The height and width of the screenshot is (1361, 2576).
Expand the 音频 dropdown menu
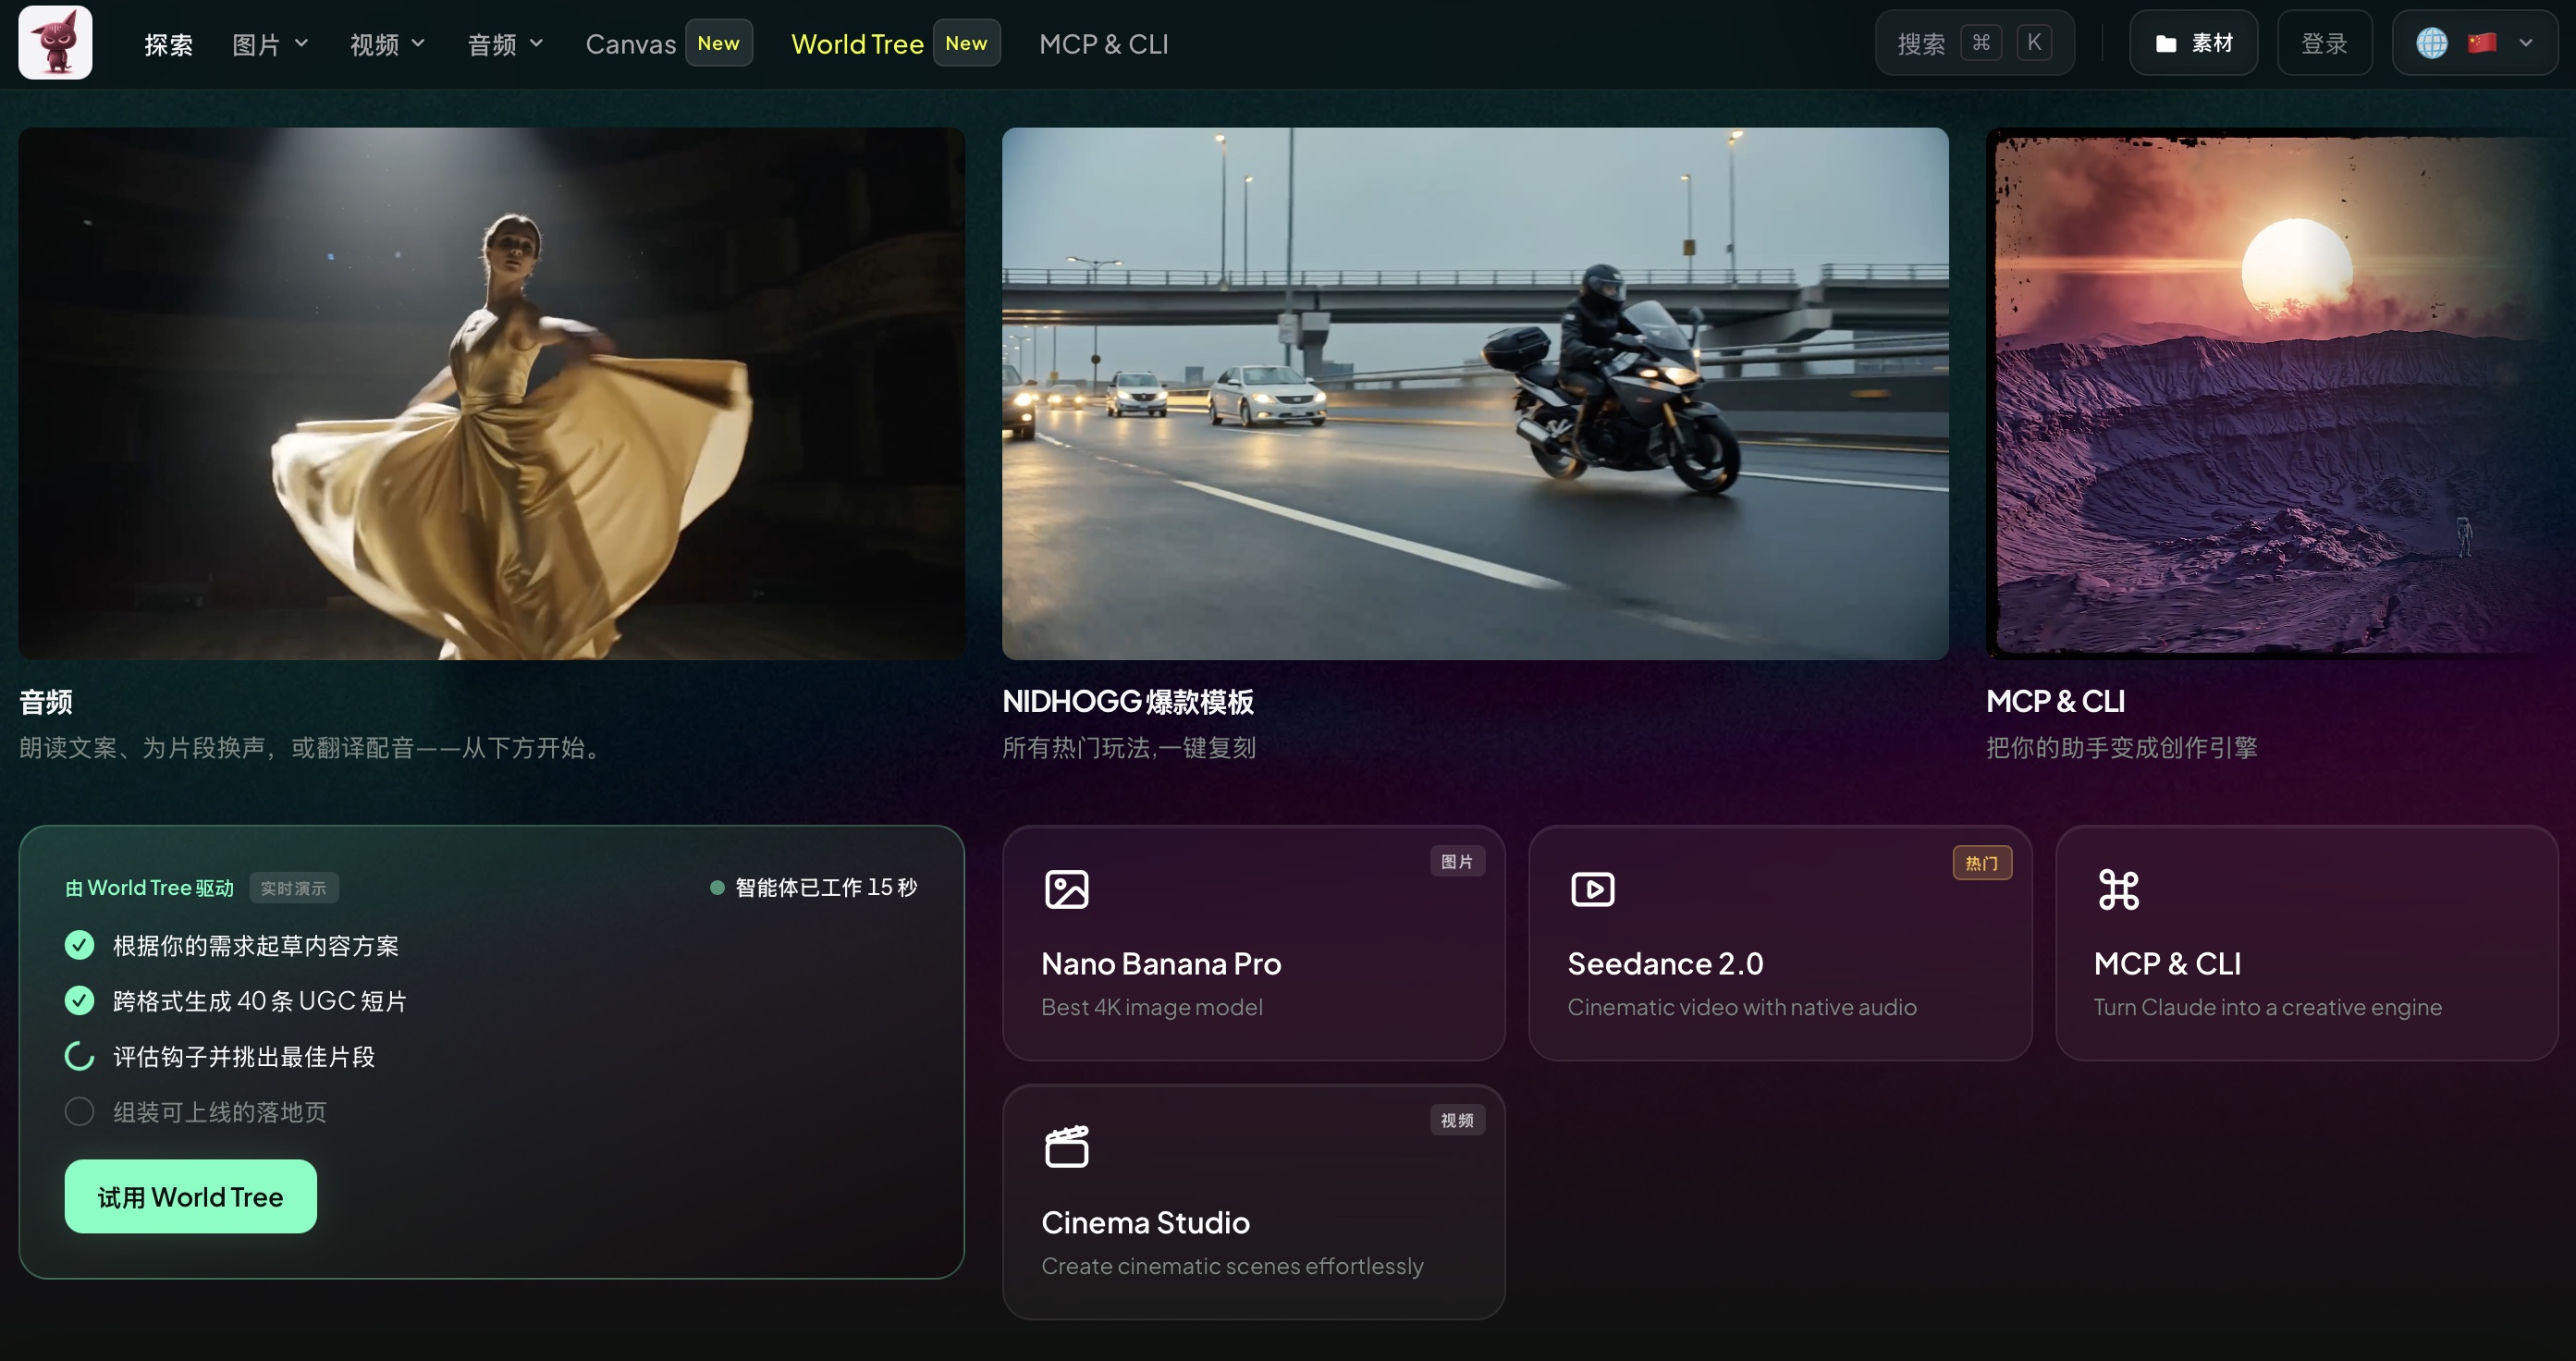tap(506, 44)
